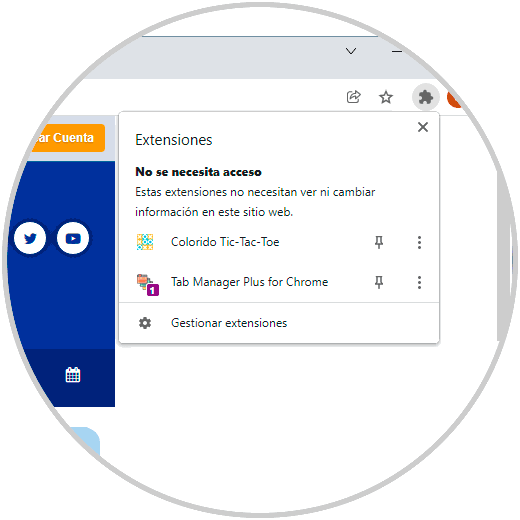Click the Gestionar extensiones gear icon
Viewport: 520px width, 520px height.
coord(145,323)
